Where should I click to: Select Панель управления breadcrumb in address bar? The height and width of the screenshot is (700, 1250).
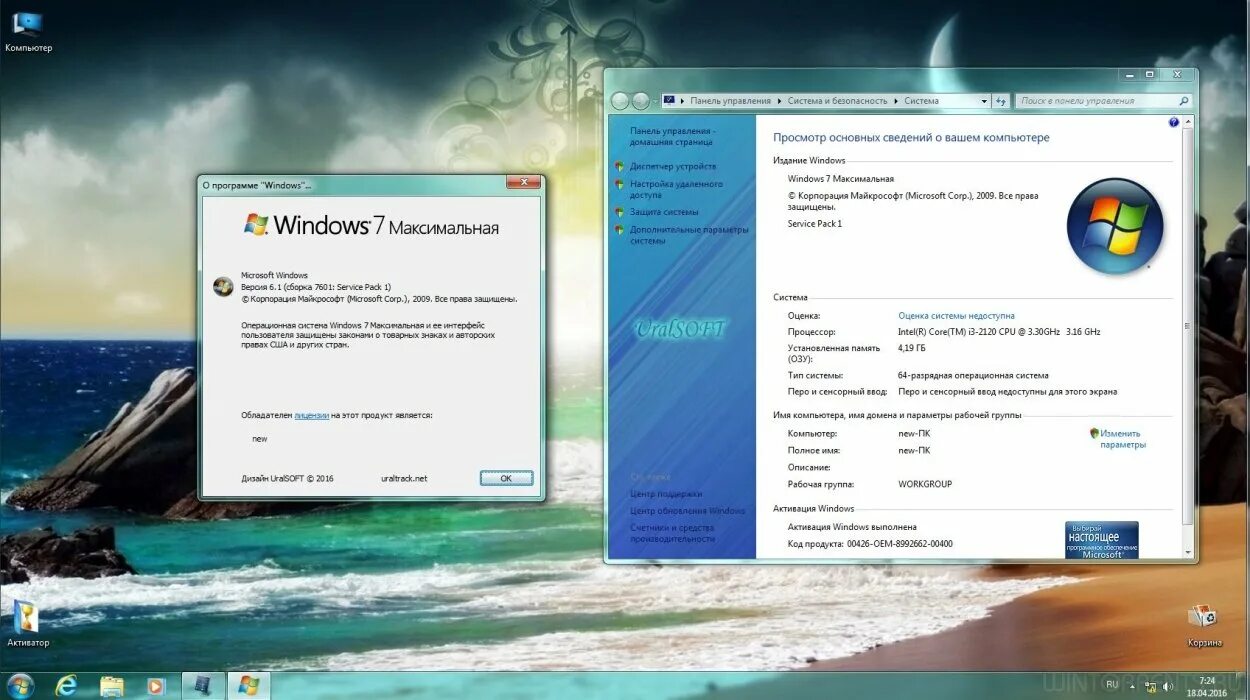(x=730, y=101)
